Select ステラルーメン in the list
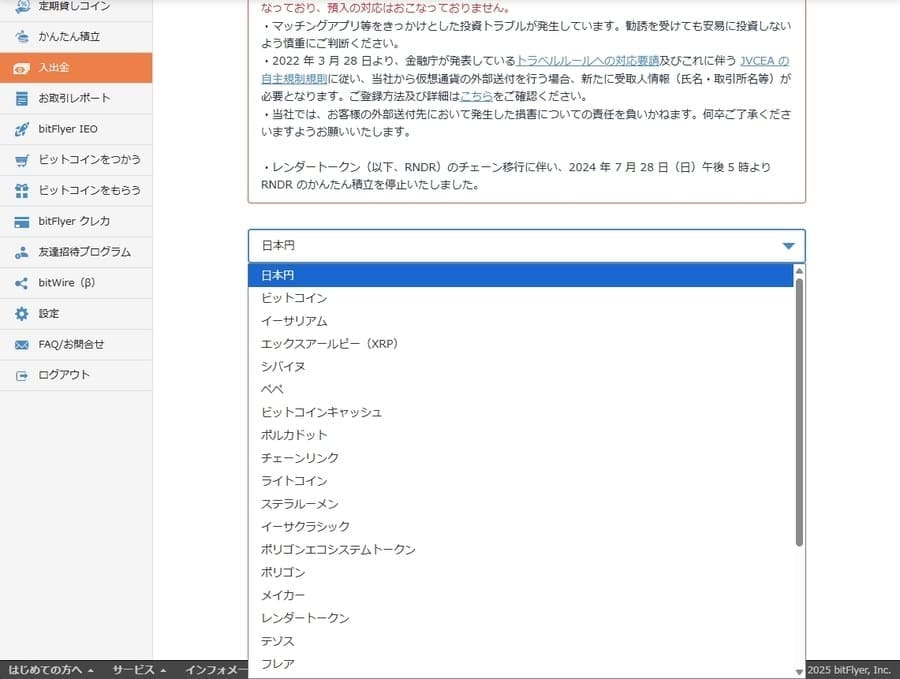 click(521, 504)
